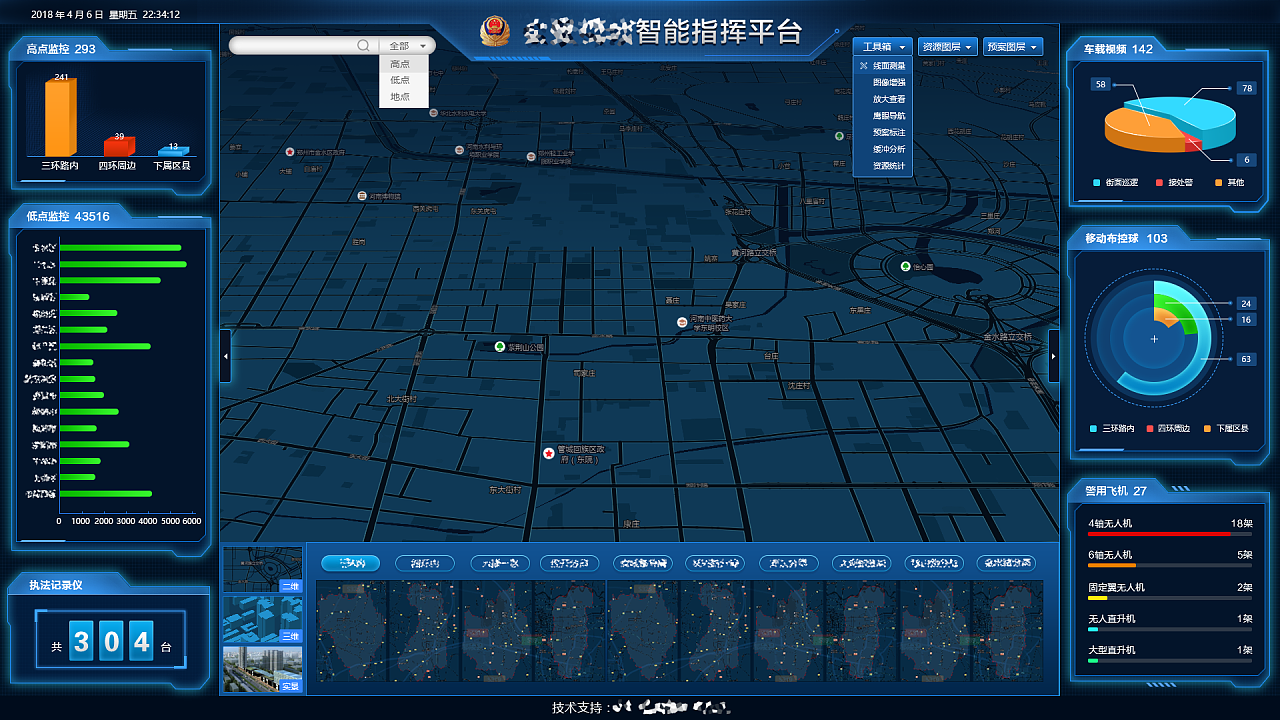Click the blue 下属区县 bar showing 13
The height and width of the screenshot is (720, 1280).
coord(172,151)
